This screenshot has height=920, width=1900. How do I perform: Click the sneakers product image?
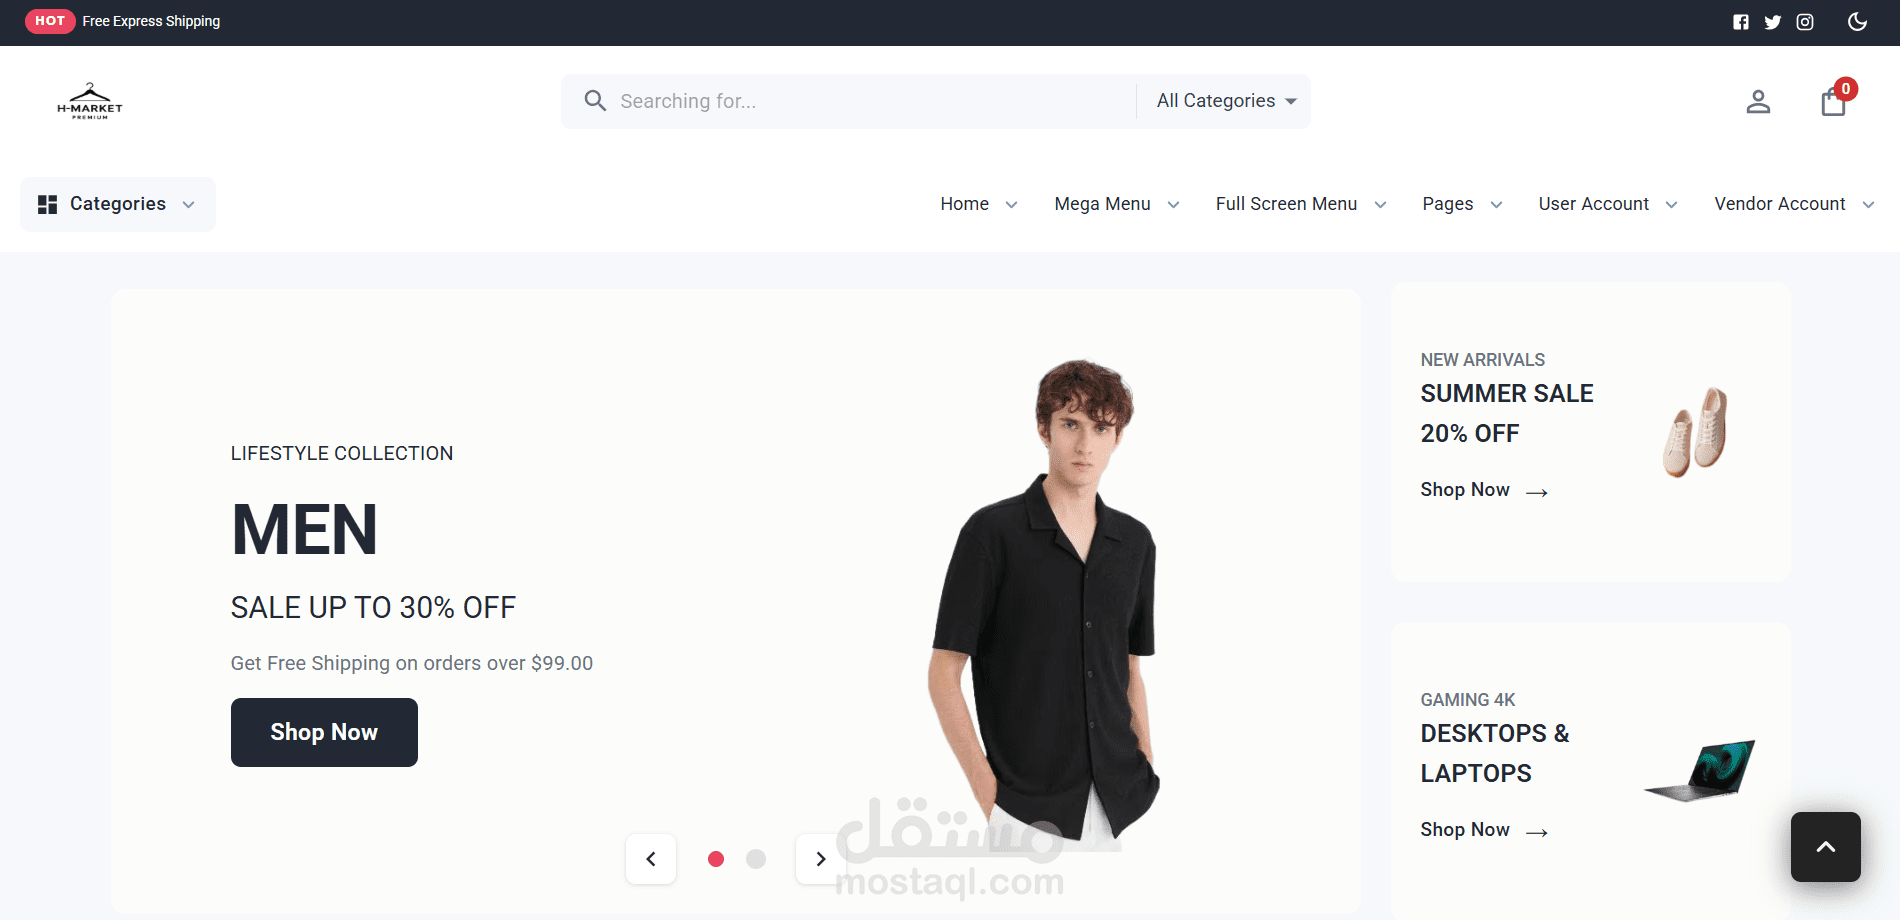[x=1695, y=432]
